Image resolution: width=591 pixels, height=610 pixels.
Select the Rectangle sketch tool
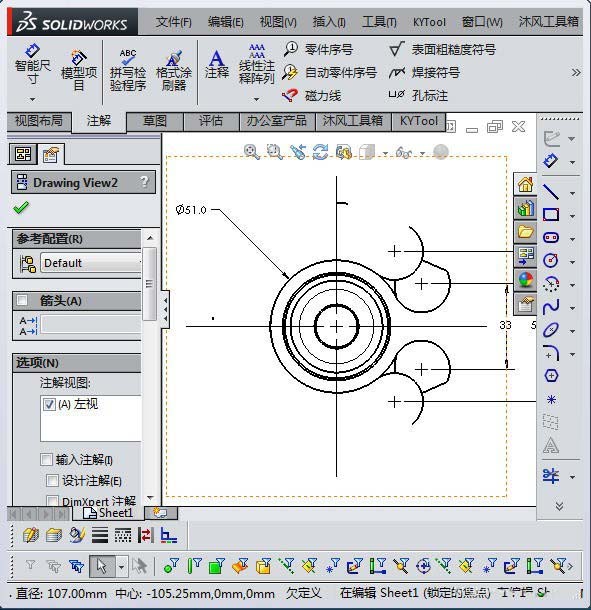(551, 214)
